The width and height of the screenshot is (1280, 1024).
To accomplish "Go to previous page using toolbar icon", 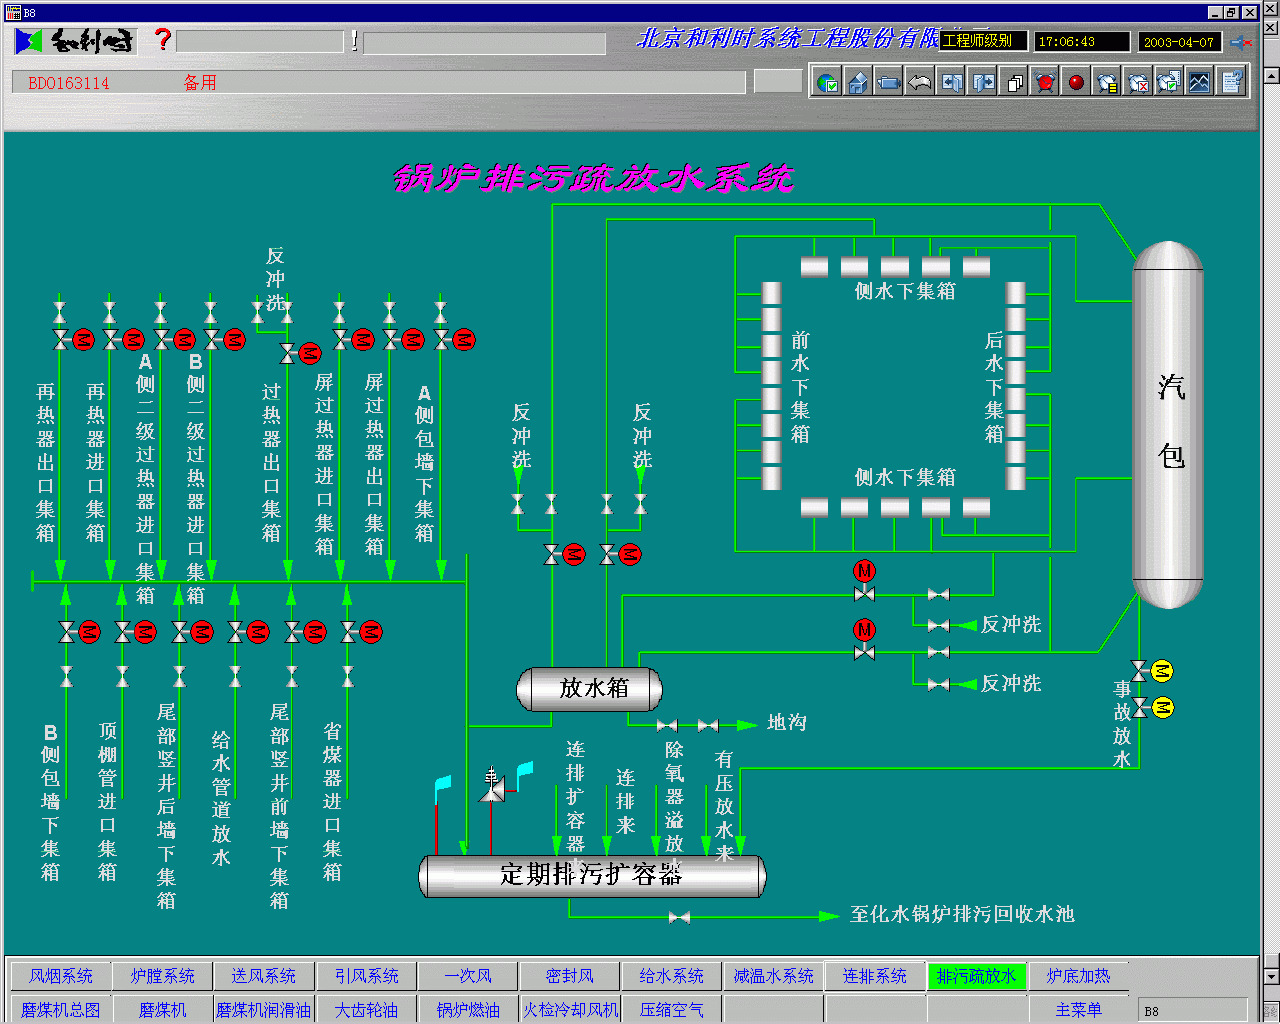I will click(951, 82).
